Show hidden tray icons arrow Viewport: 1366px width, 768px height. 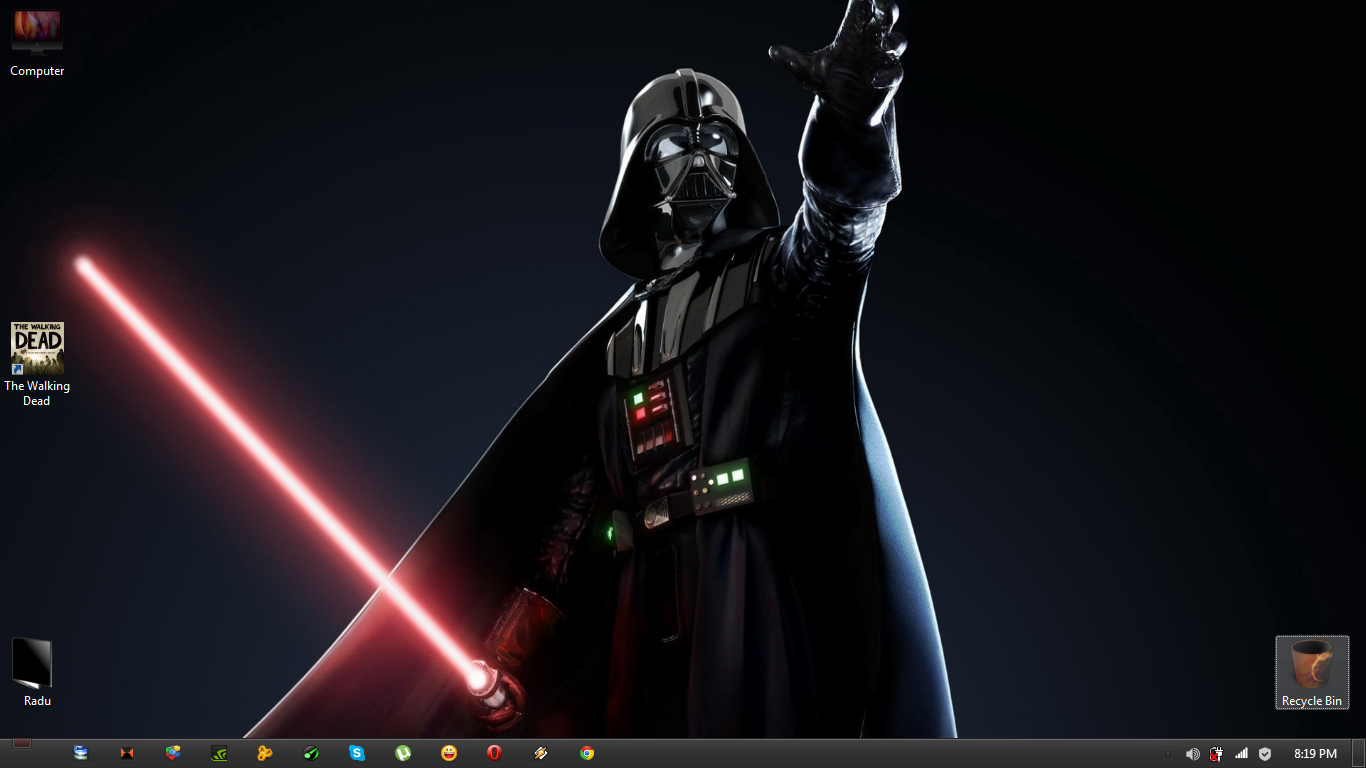1168,754
